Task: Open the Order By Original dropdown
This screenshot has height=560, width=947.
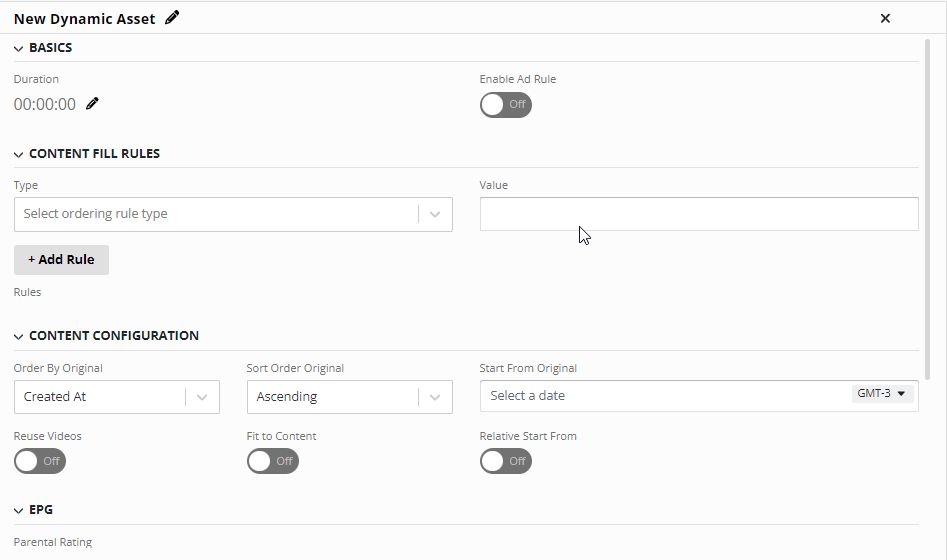Action: coord(117,397)
